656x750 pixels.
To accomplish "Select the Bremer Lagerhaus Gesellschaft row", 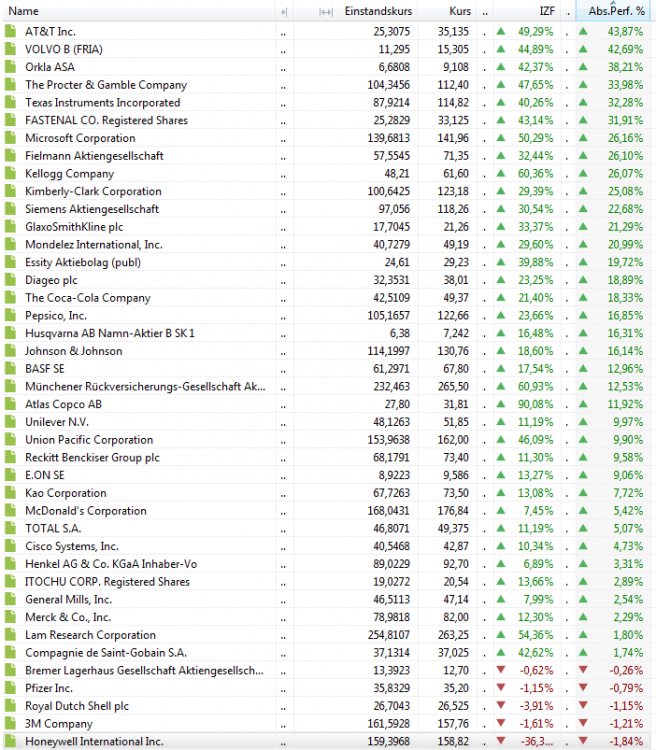I will (328, 670).
